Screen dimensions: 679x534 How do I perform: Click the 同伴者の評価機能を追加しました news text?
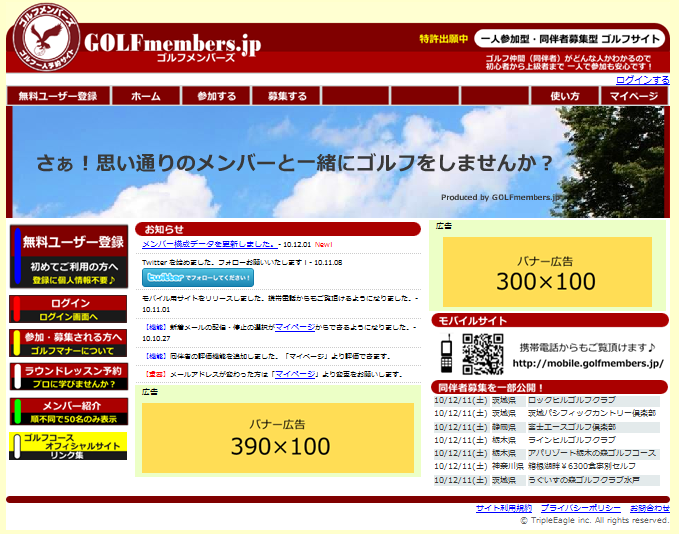tap(267, 356)
